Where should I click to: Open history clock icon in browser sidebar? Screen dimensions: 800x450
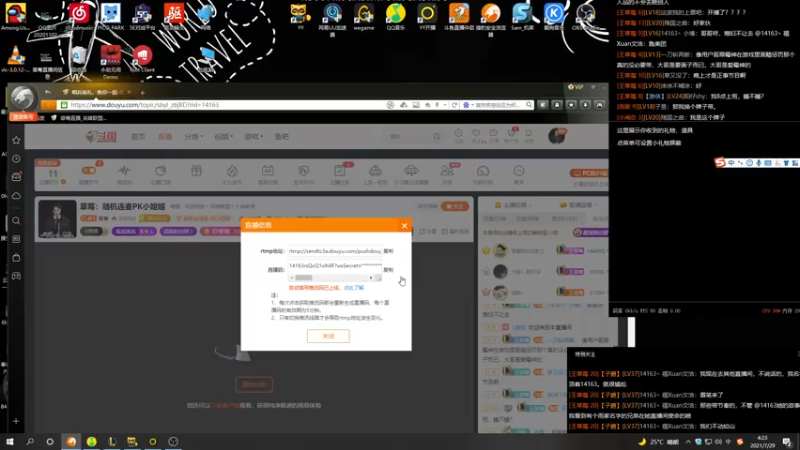16,159
